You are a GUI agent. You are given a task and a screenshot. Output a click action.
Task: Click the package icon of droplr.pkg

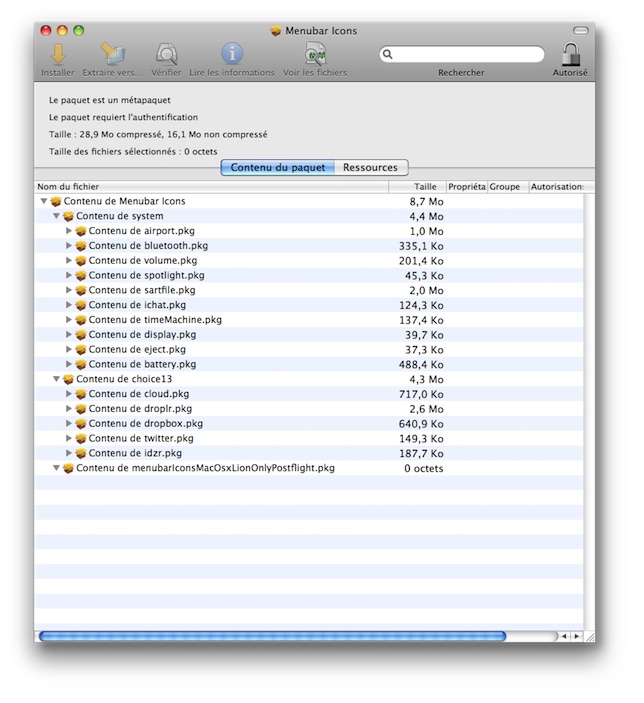tap(81, 409)
